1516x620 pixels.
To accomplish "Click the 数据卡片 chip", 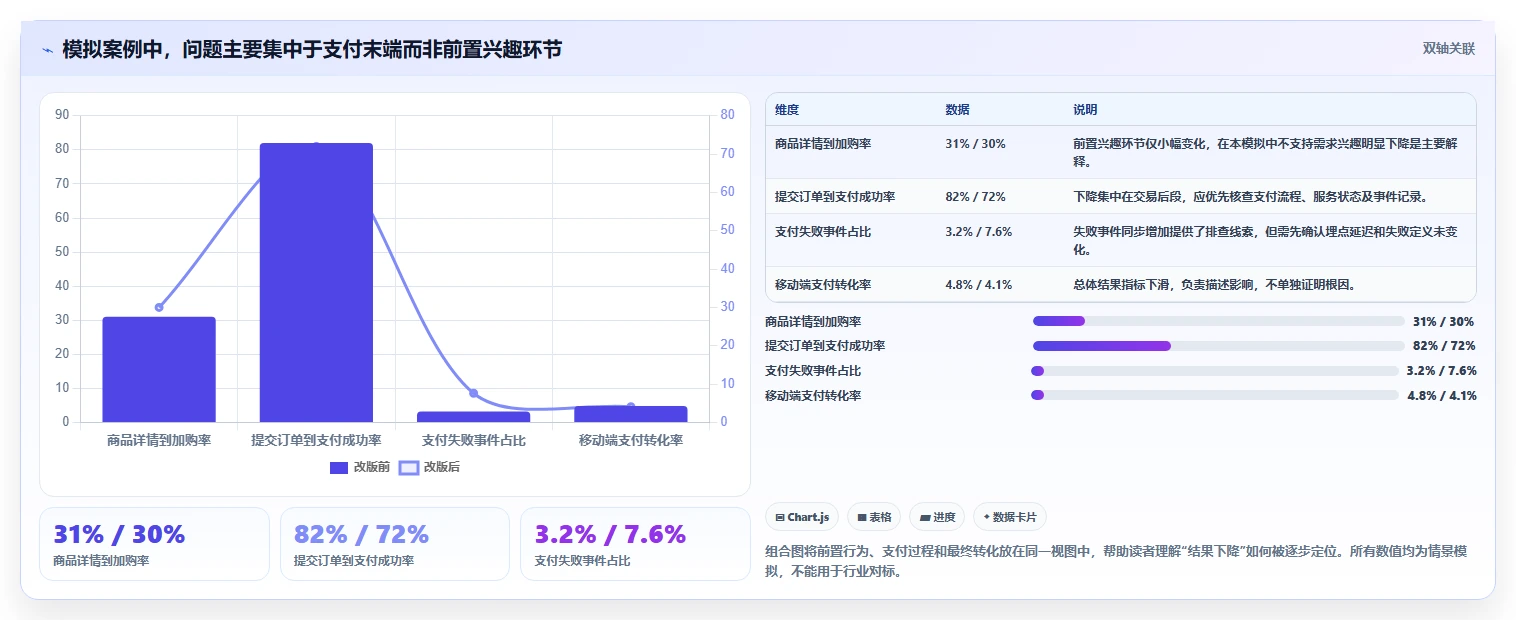I will pos(1010,517).
